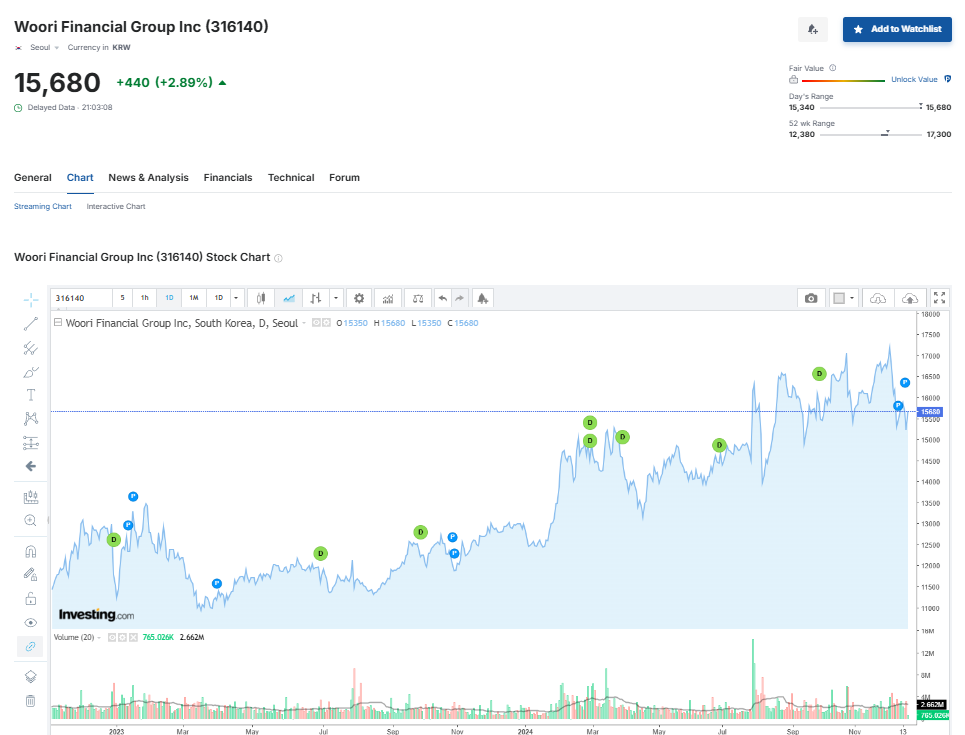Click the create alert bell button
The height and width of the screenshot is (735, 965).
[812, 29]
